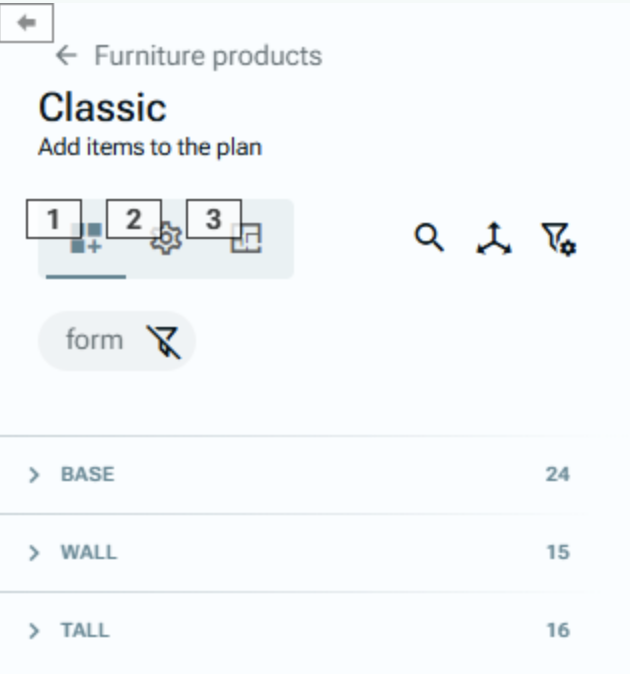Click the three-axis 3D orientation icon

click(492, 239)
